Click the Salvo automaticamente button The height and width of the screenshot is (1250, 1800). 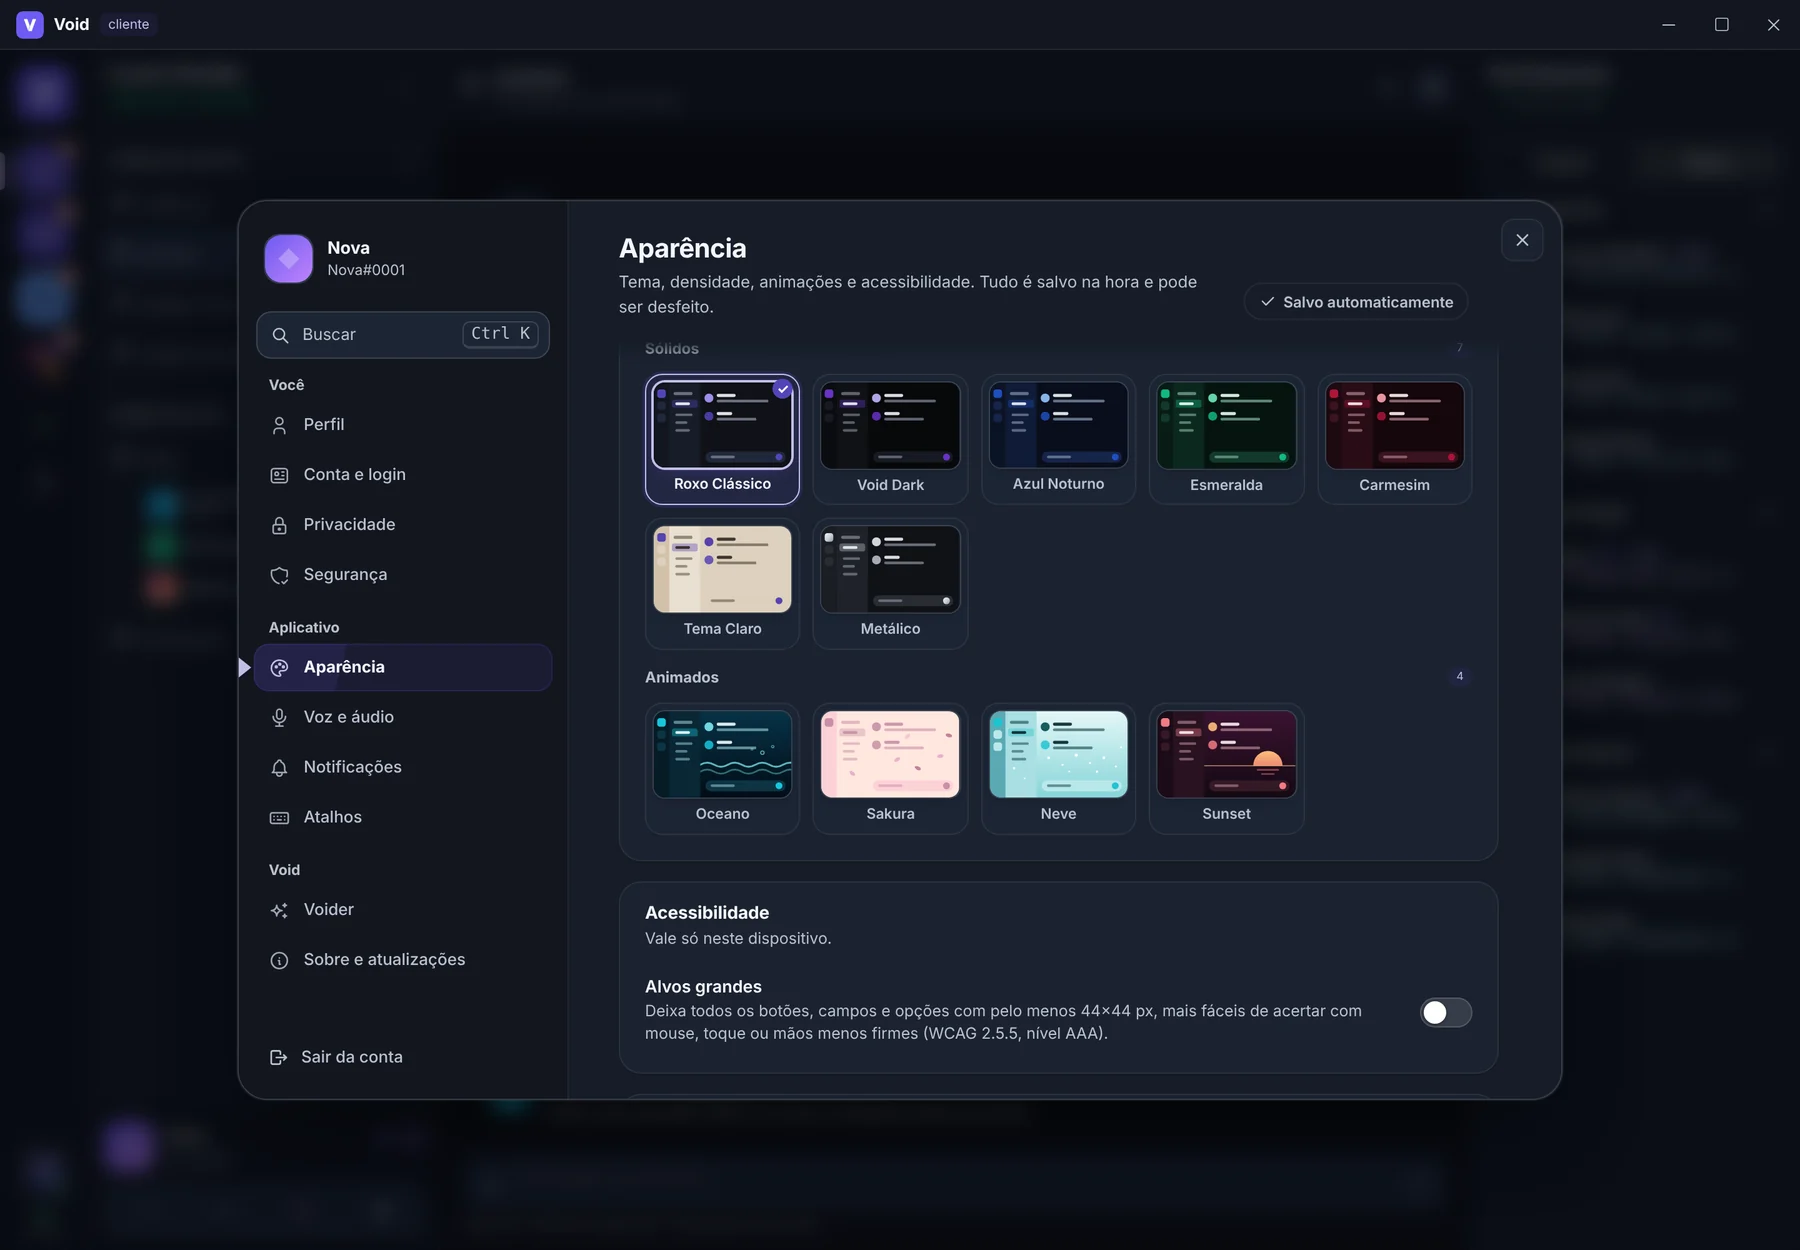click(x=1356, y=302)
